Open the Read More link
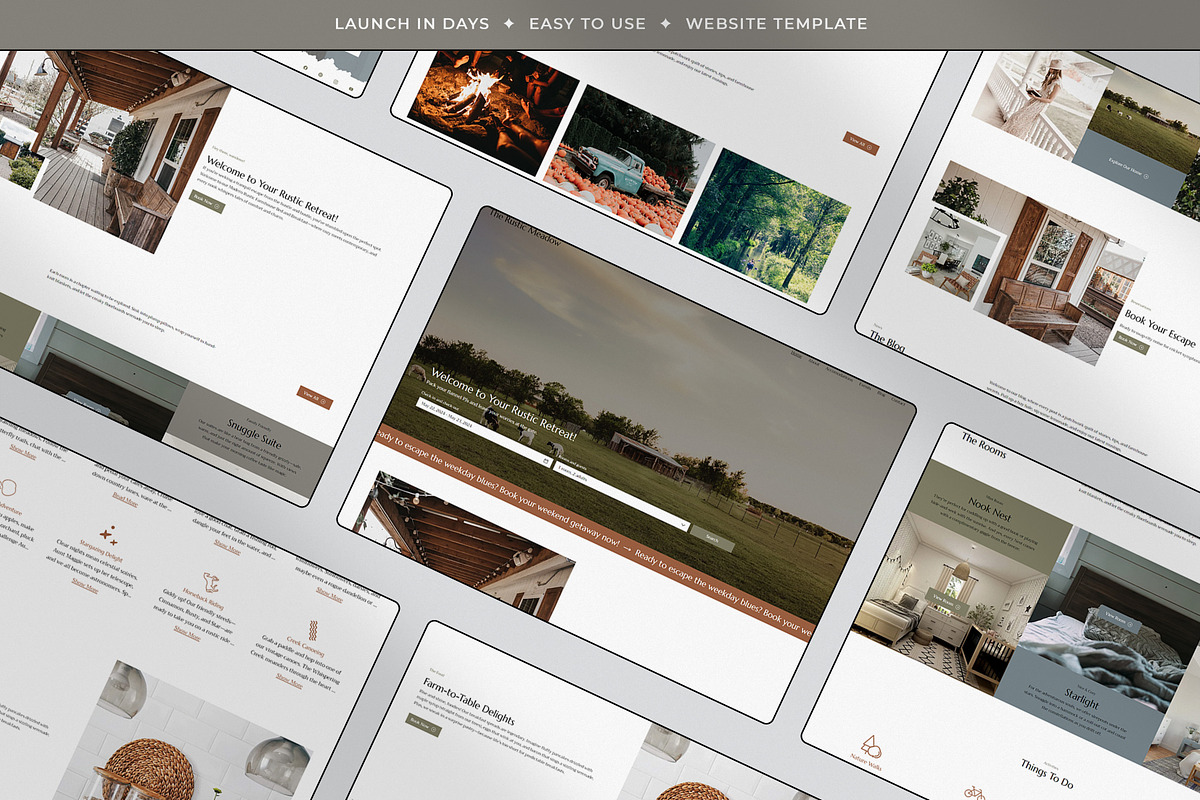Image resolution: width=1200 pixels, height=800 pixels. [125, 497]
